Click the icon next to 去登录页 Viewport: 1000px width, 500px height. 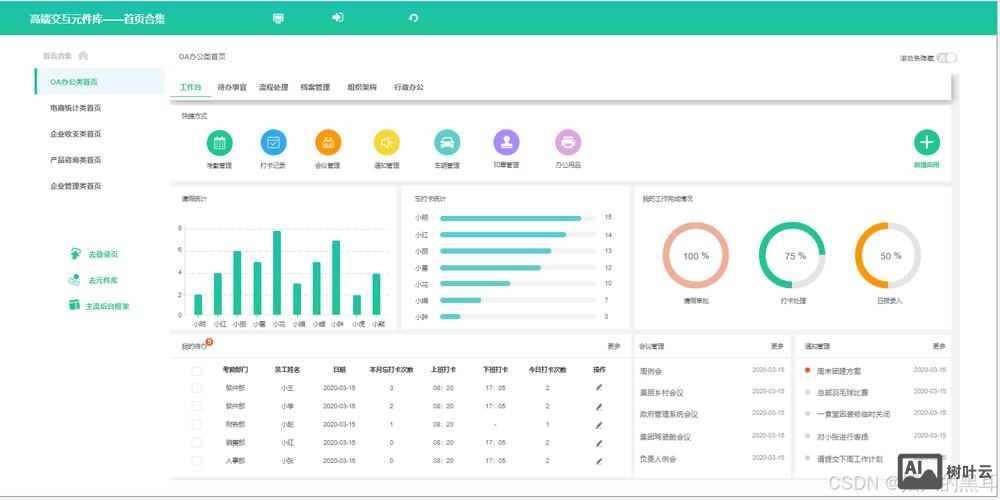pos(75,254)
